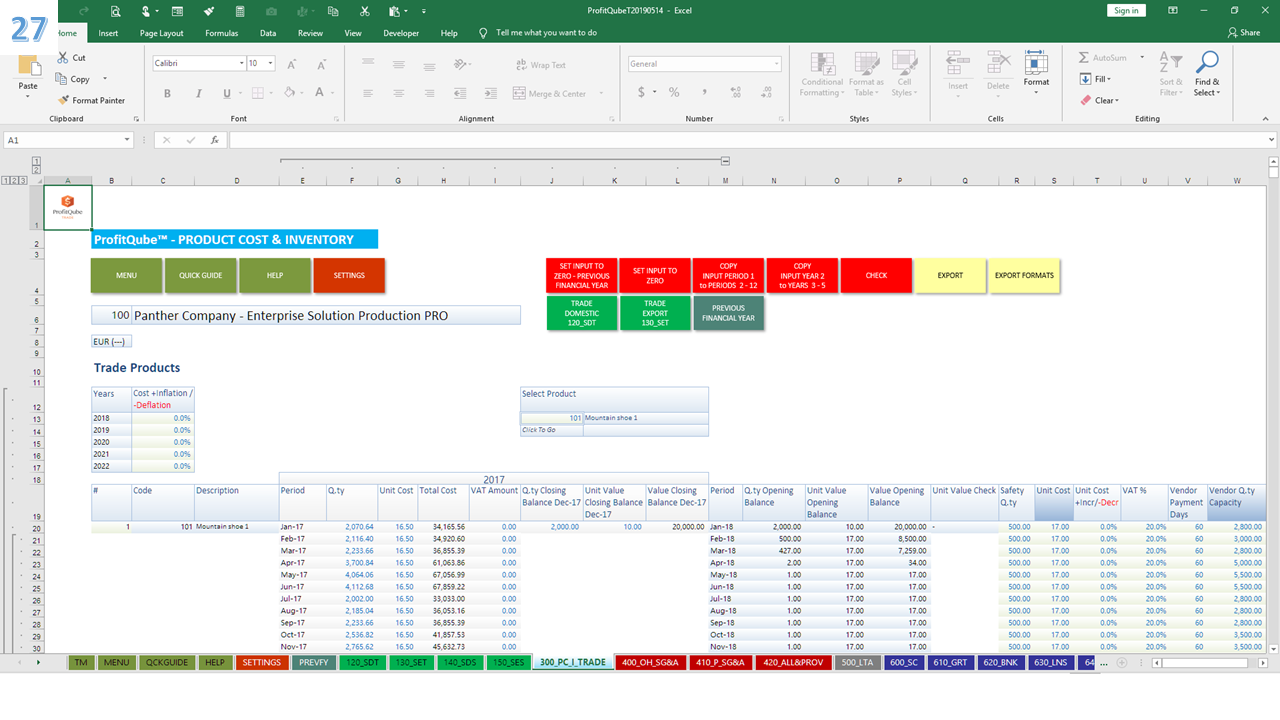The image size is (1280, 720).
Task: Click the Increase Font Size icon
Action: point(292,64)
